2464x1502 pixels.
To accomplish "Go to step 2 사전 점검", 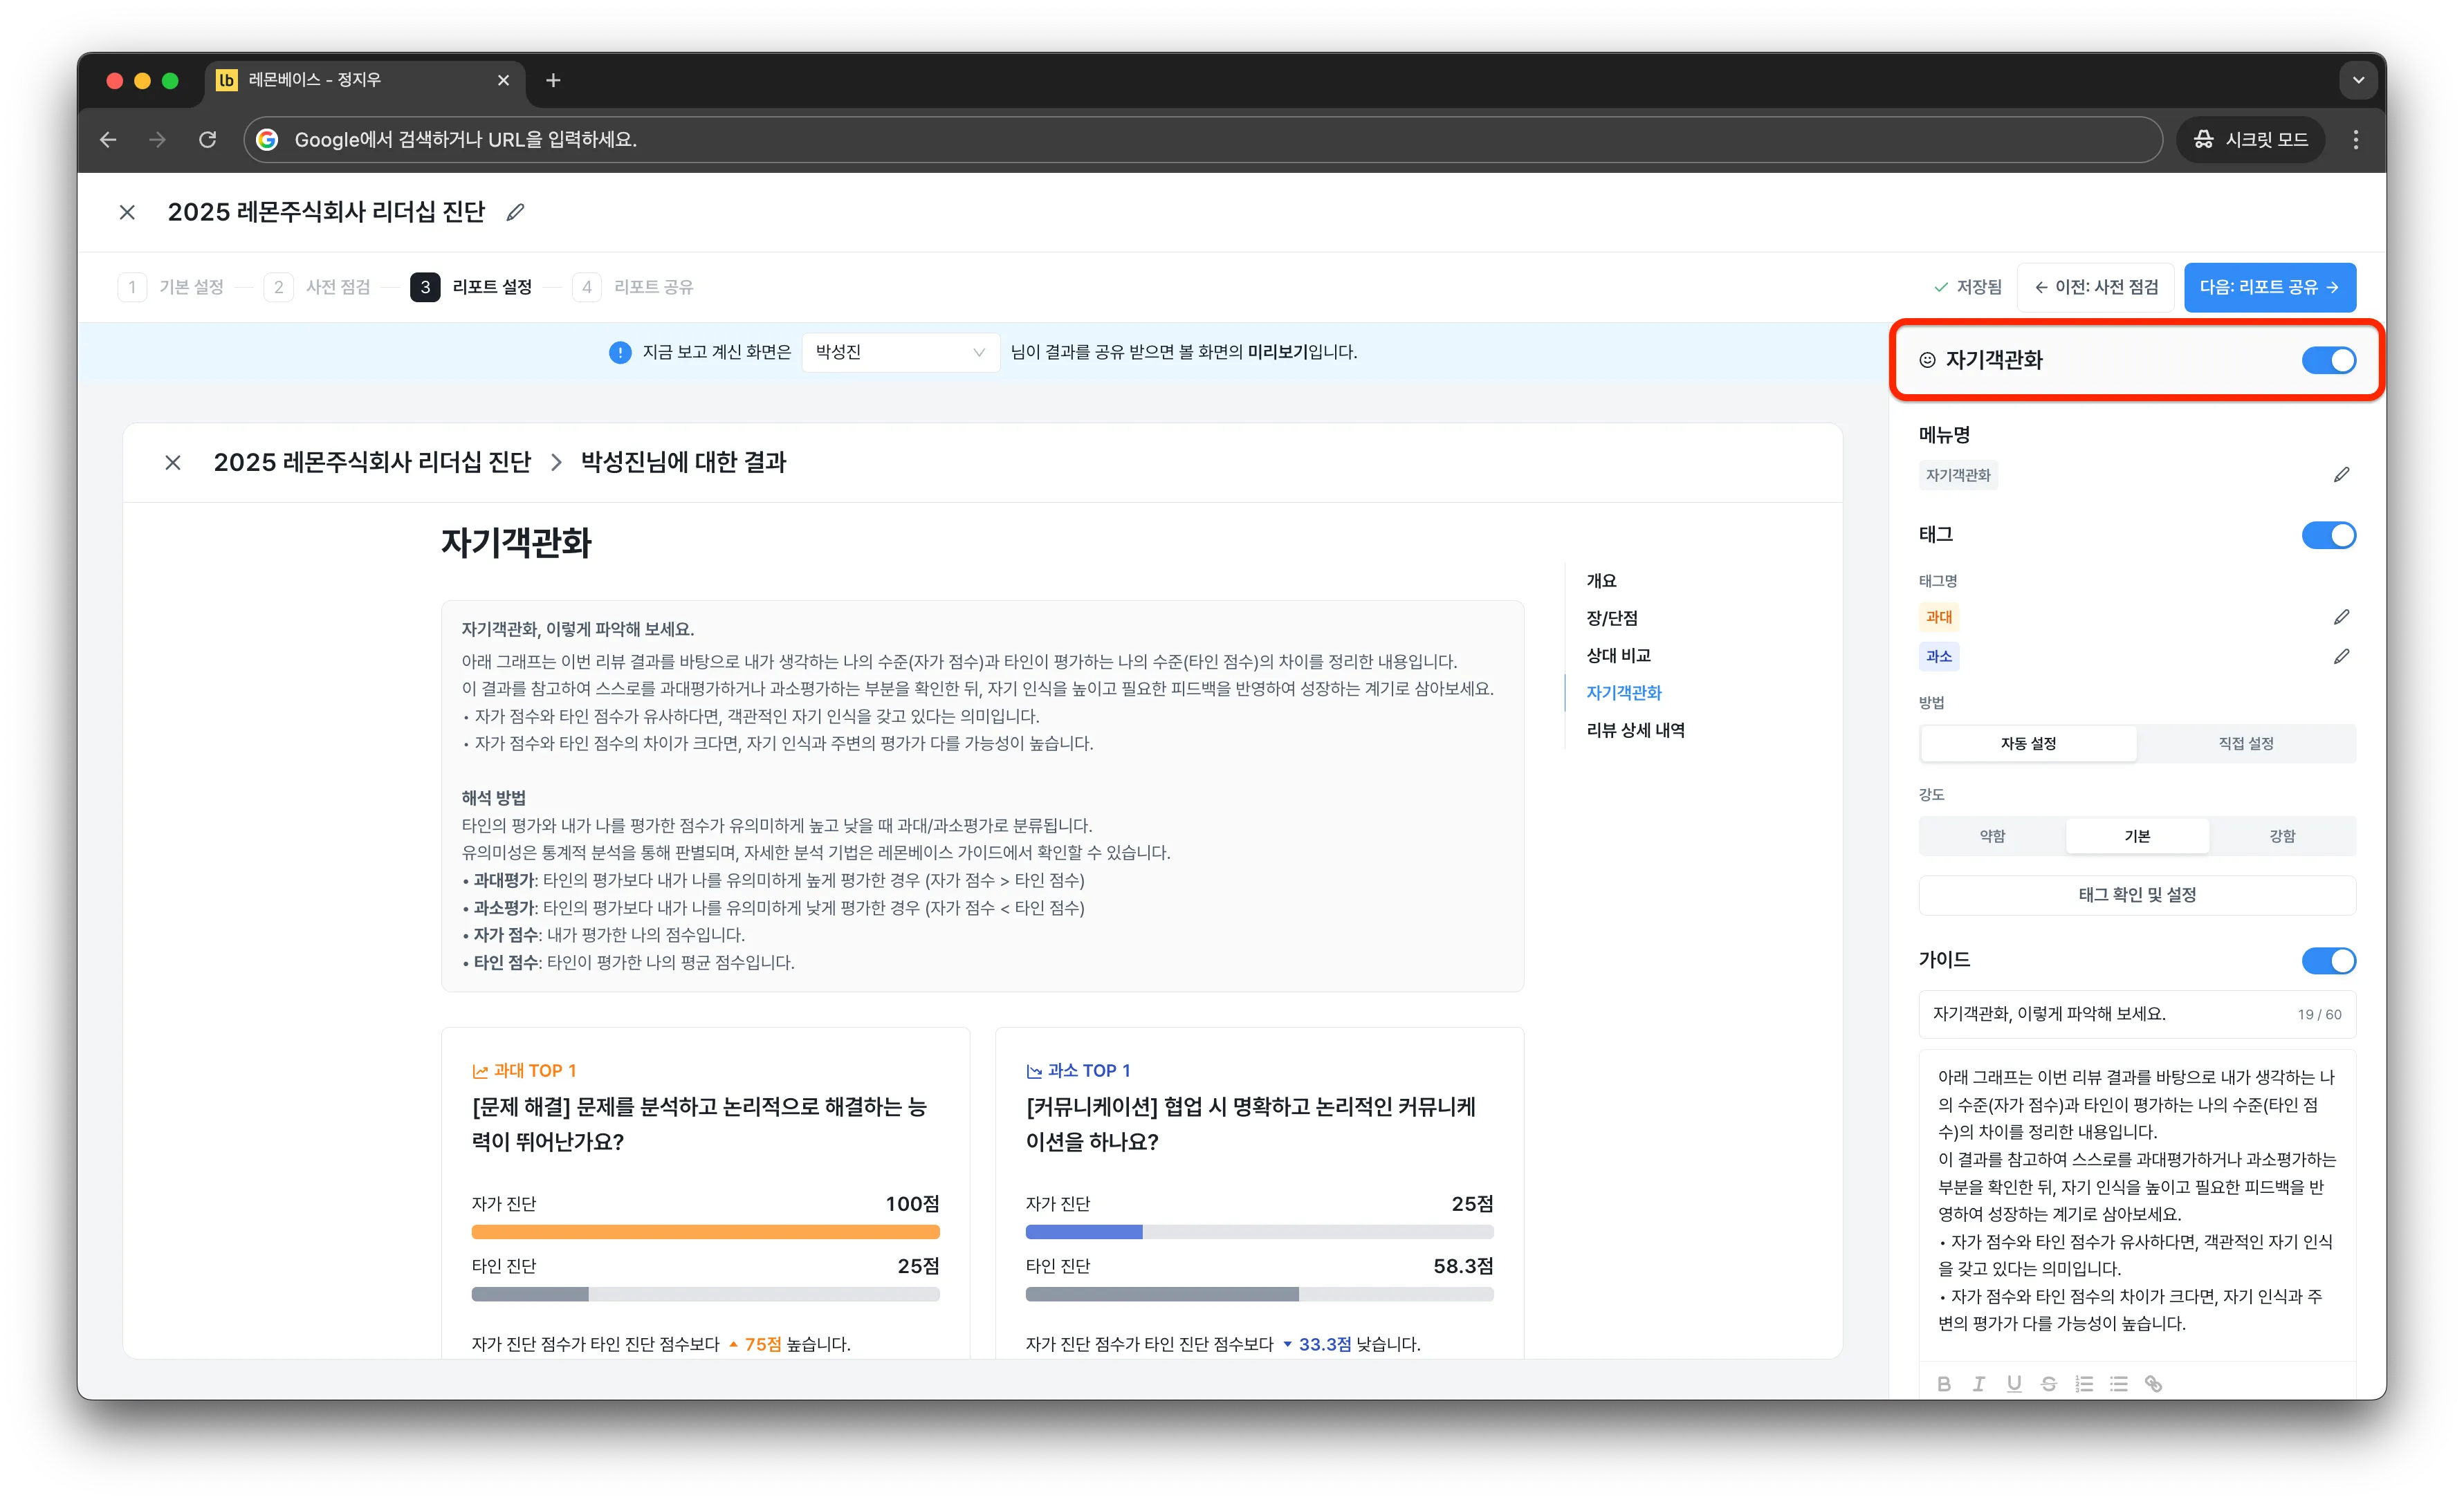I will [317, 287].
